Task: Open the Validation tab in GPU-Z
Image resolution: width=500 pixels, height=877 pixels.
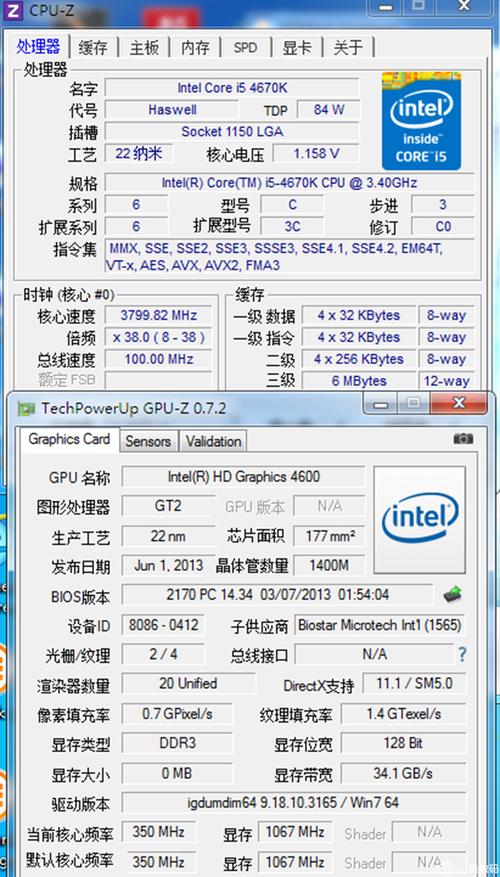Action: coord(213,441)
